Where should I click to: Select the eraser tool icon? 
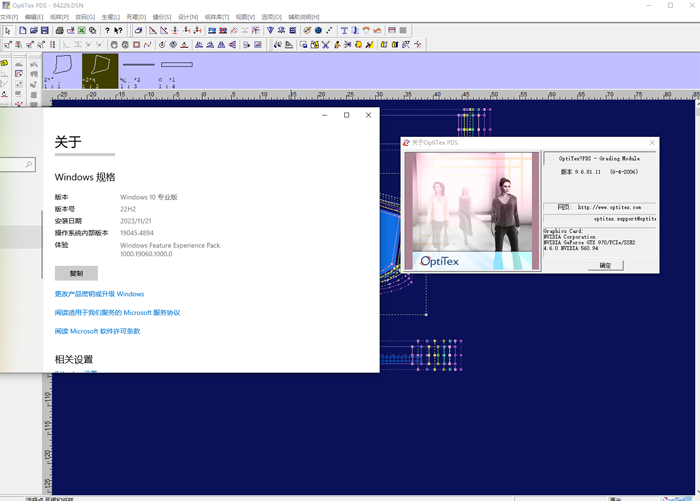click(138, 31)
